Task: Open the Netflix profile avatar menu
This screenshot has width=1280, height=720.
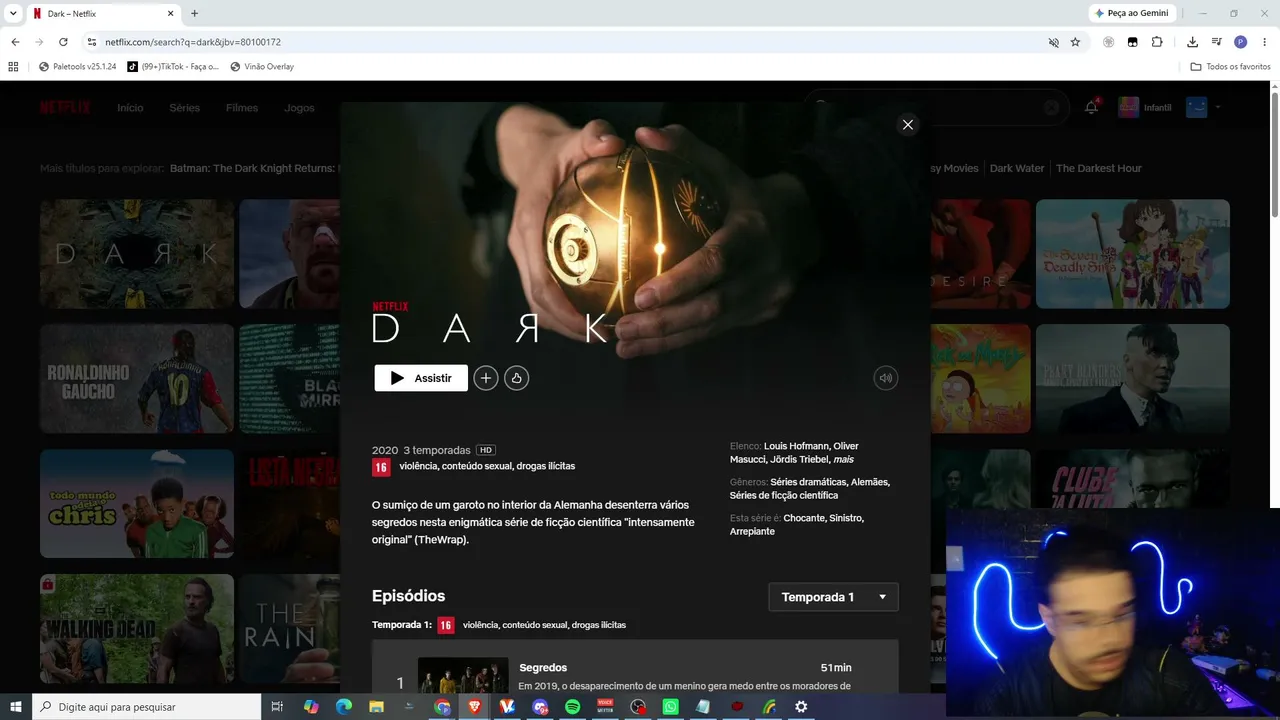Action: click(1197, 107)
